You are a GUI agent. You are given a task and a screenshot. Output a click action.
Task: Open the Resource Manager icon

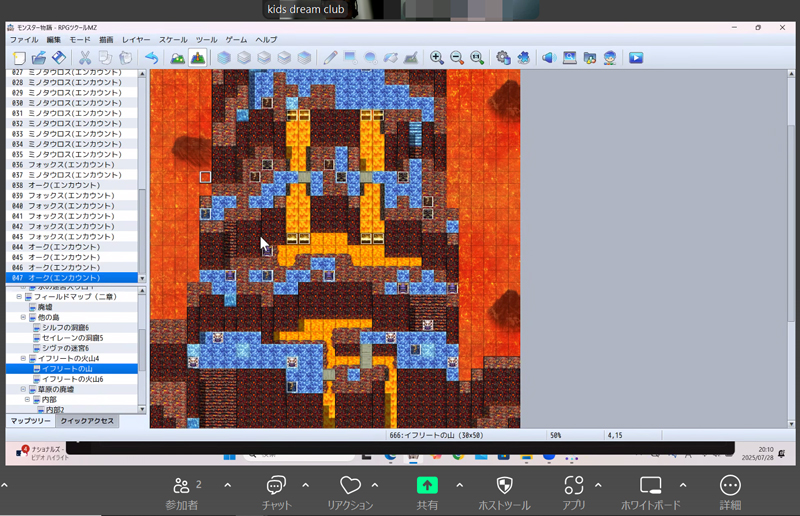pyautogui.click(x=590, y=58)
